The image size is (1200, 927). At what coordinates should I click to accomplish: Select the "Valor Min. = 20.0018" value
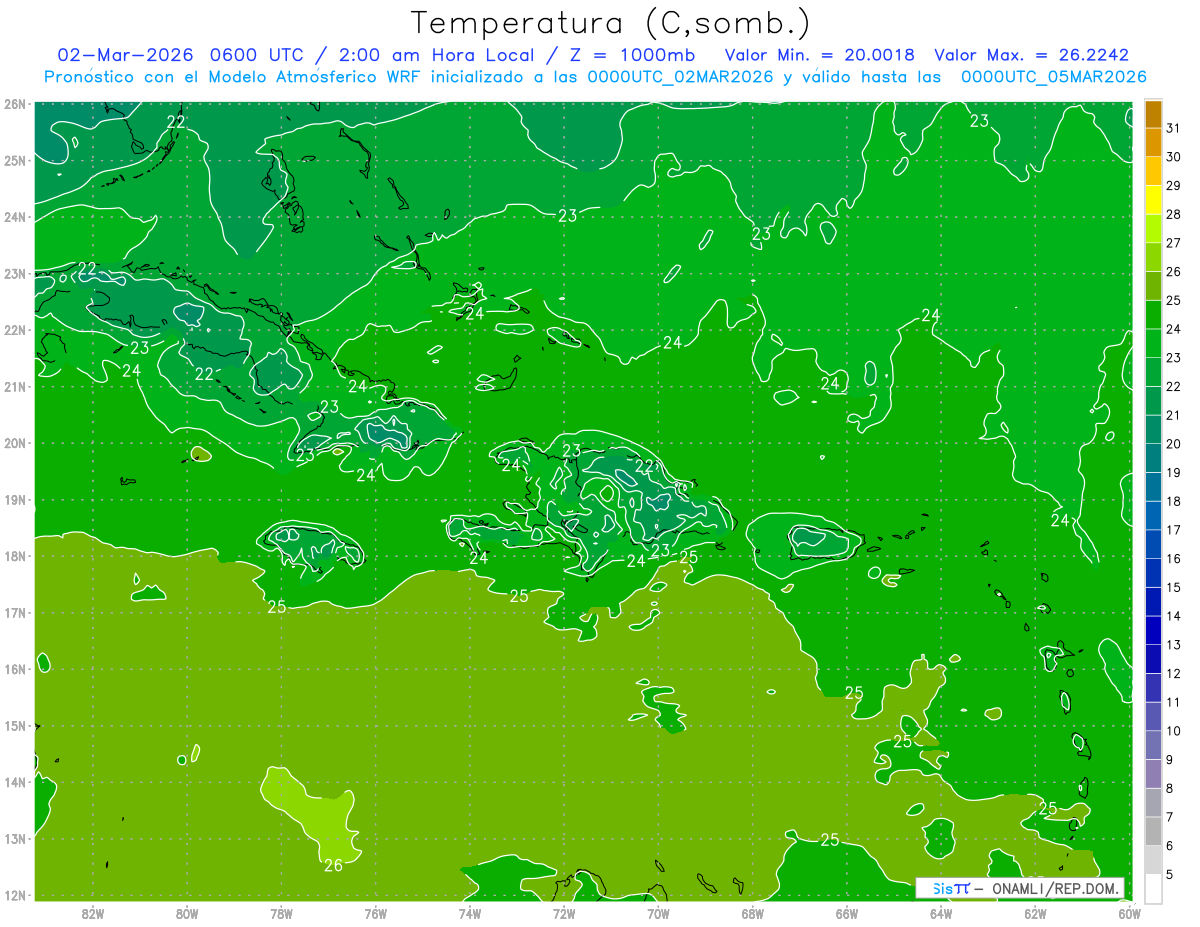coord(819,54)
